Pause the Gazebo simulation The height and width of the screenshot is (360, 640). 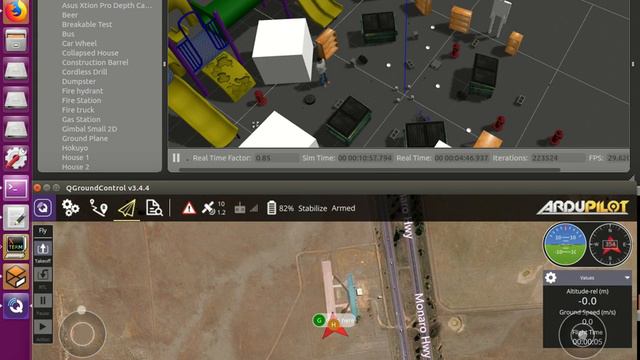coord(176,158)
